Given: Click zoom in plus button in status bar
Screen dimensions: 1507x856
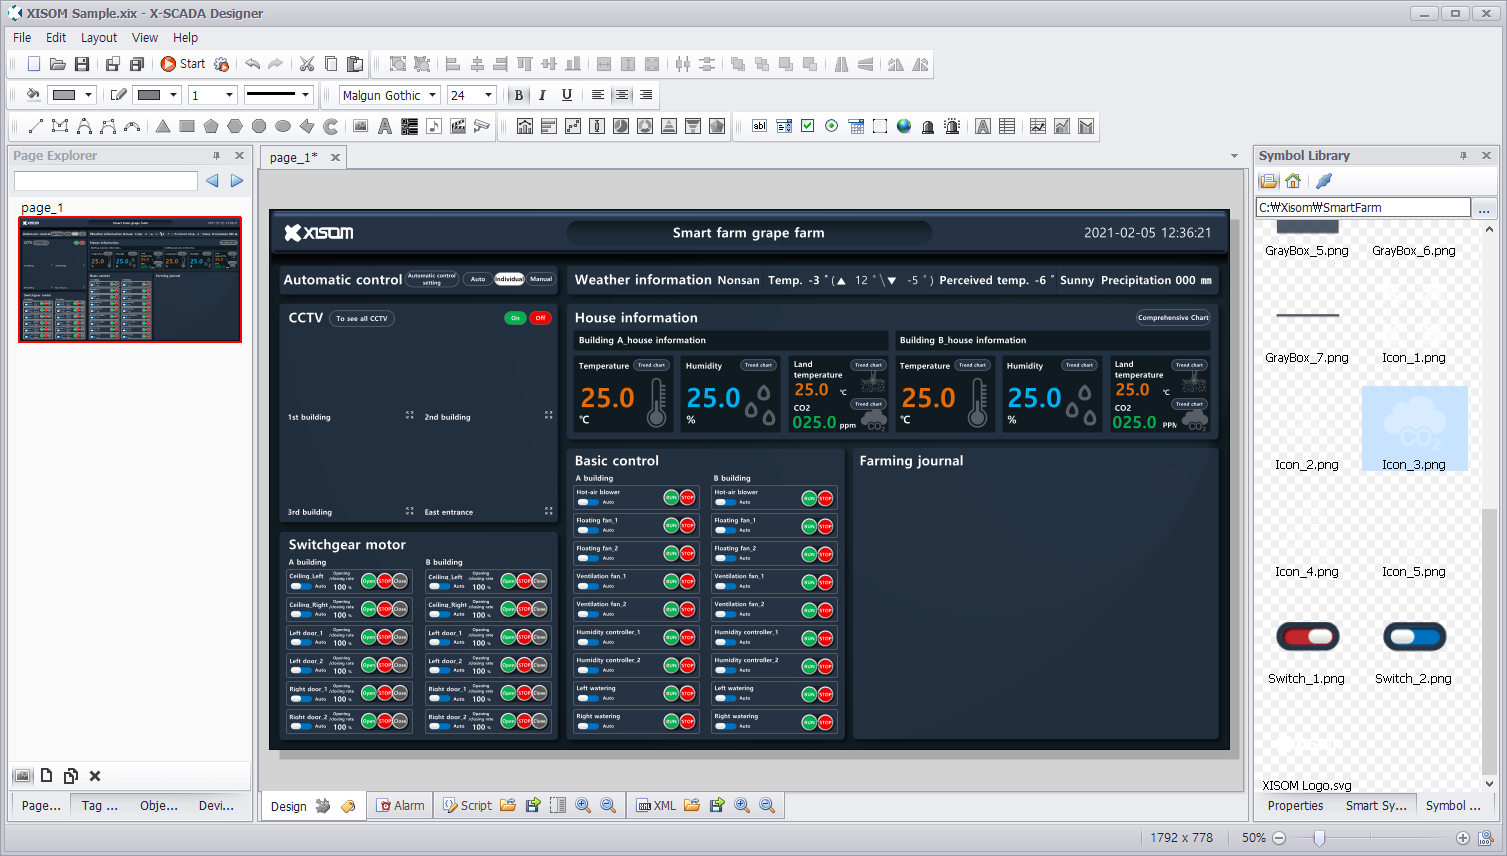Looking at the screenshot, I should pos(1463,838).
